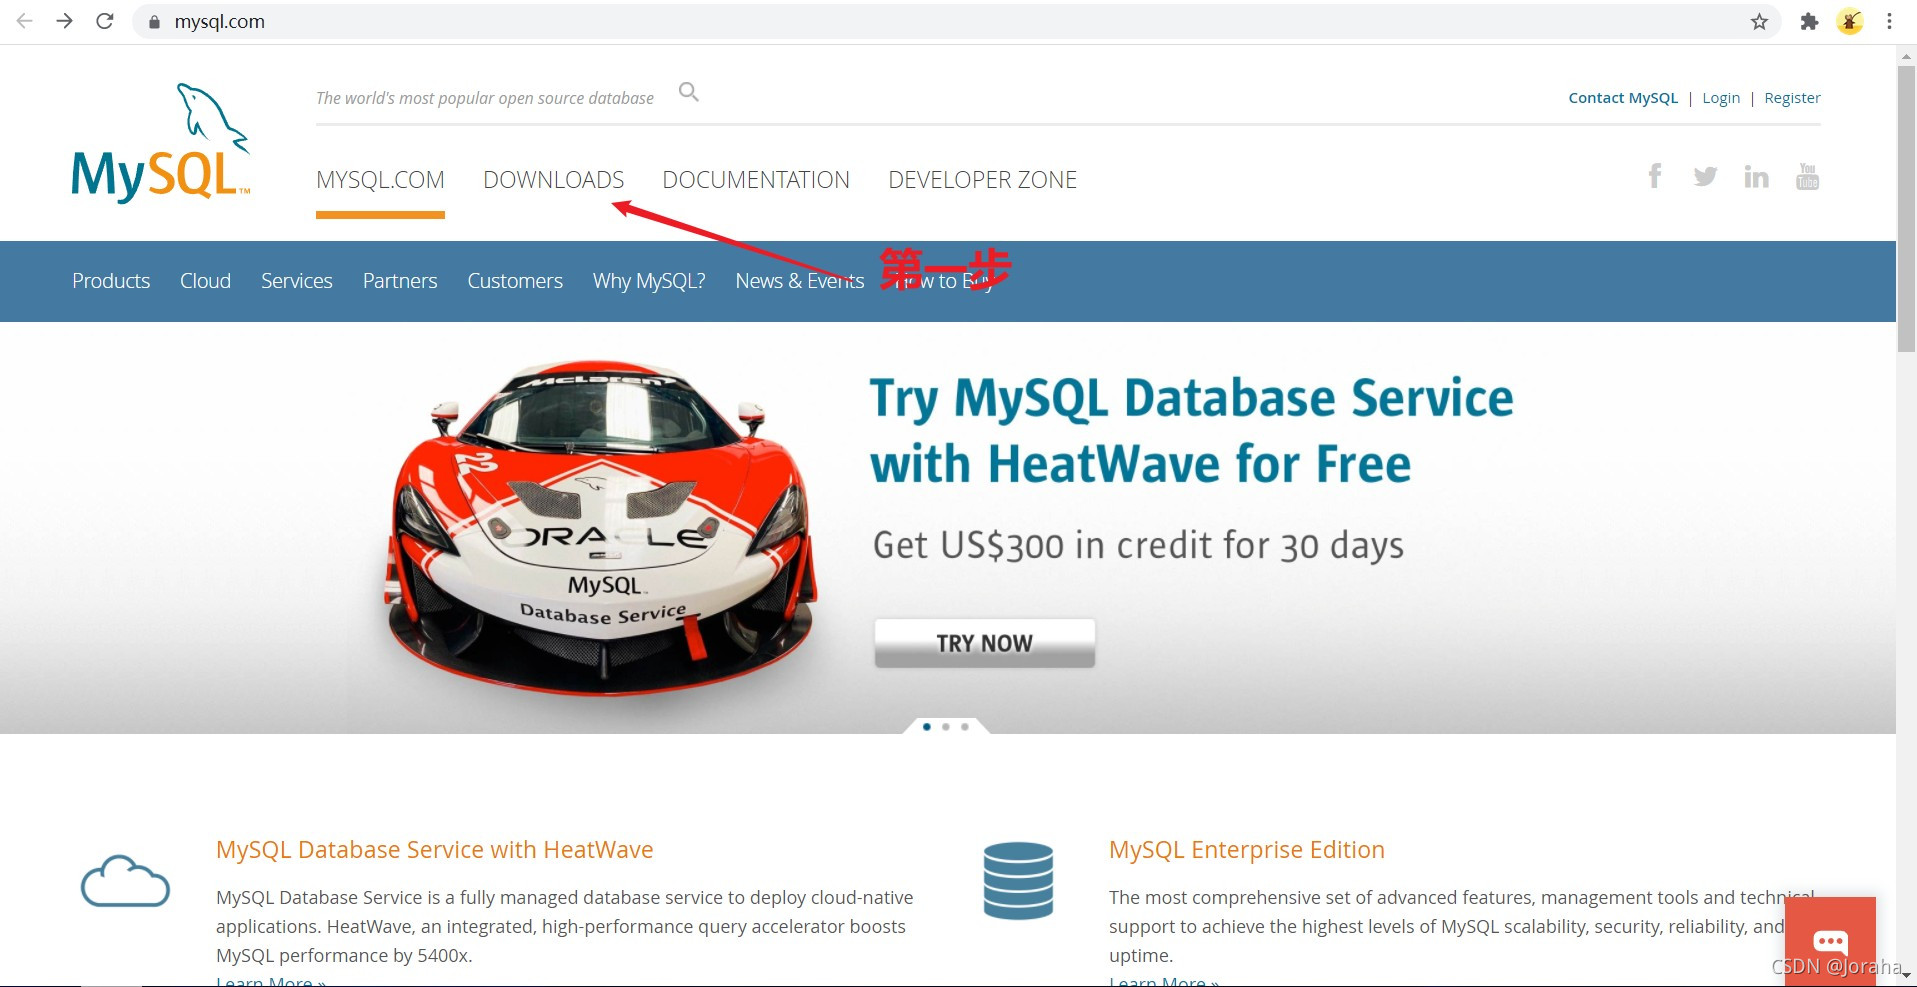Click 'The world's most popular open source database' tagline
This screenshot has width=1917, height=987.
click(x=485, y=98)
